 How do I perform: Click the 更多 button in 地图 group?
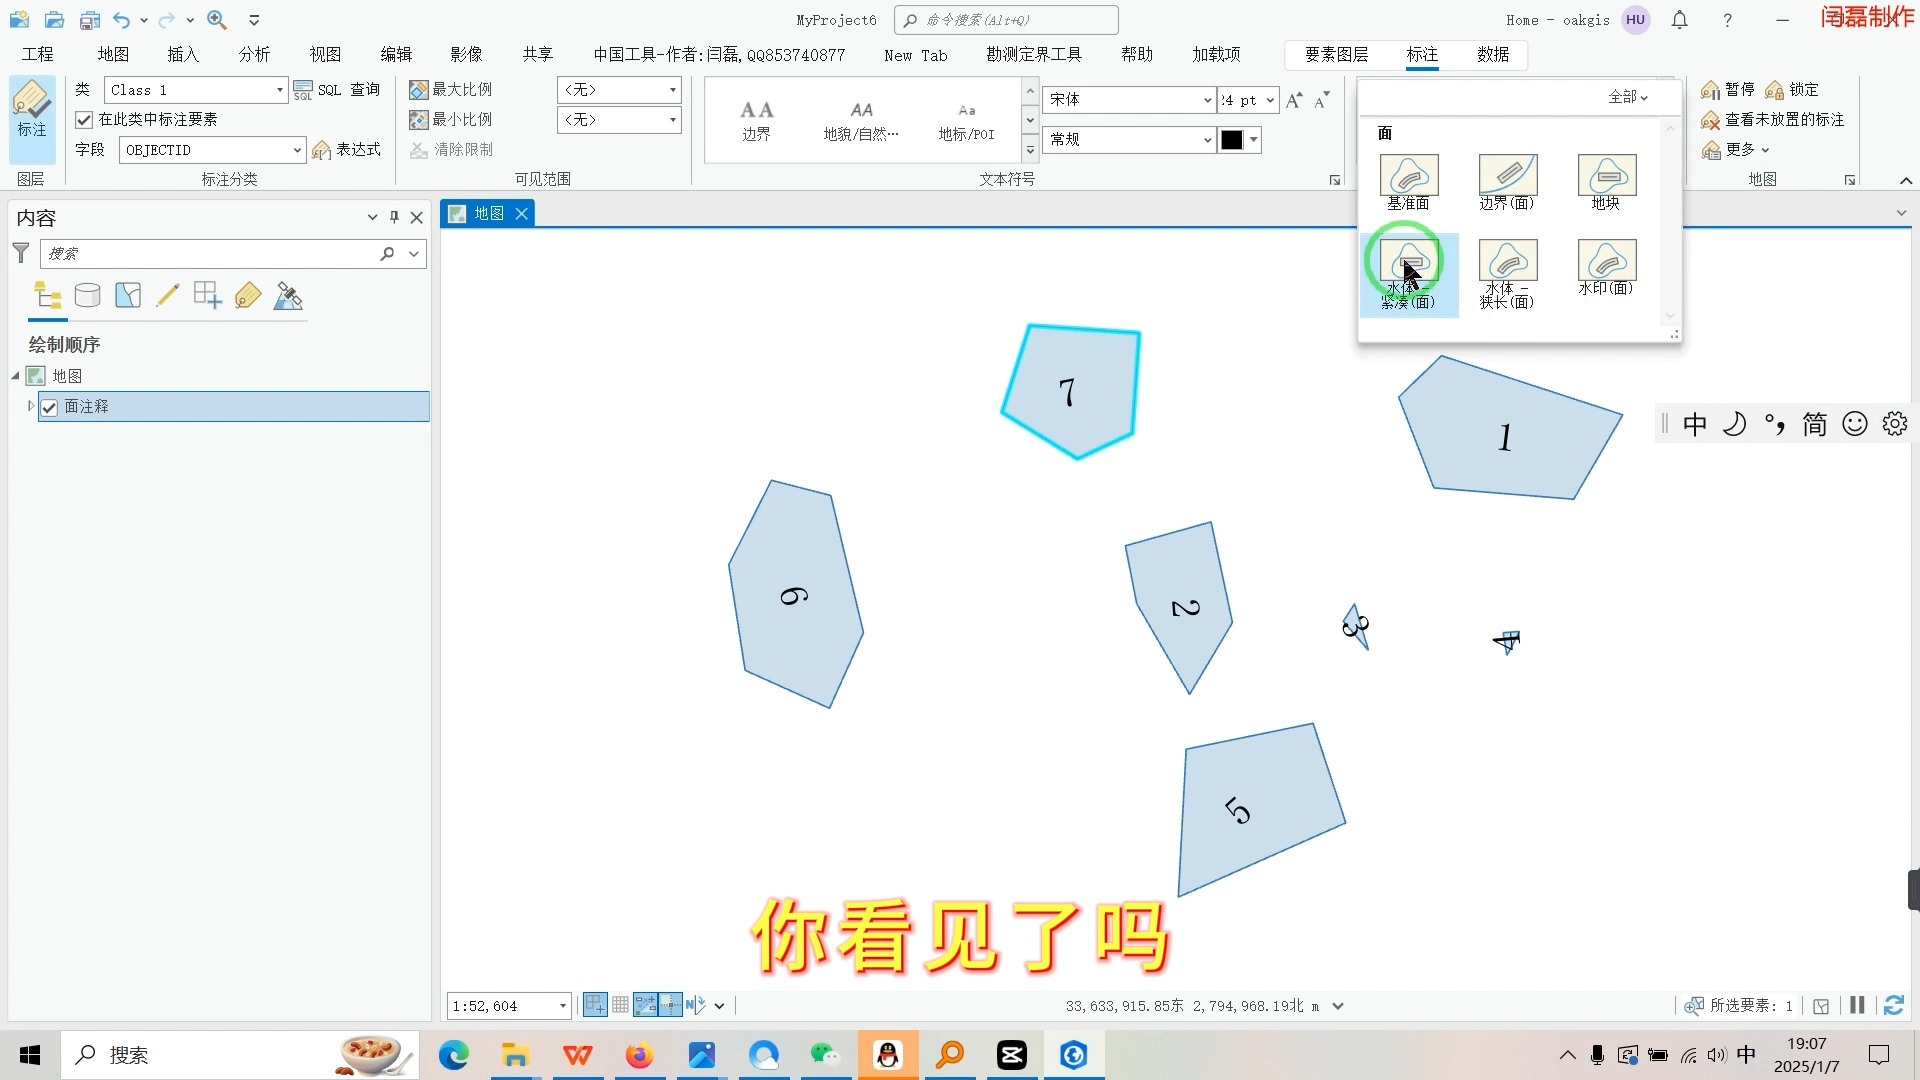coord(1740,149)
